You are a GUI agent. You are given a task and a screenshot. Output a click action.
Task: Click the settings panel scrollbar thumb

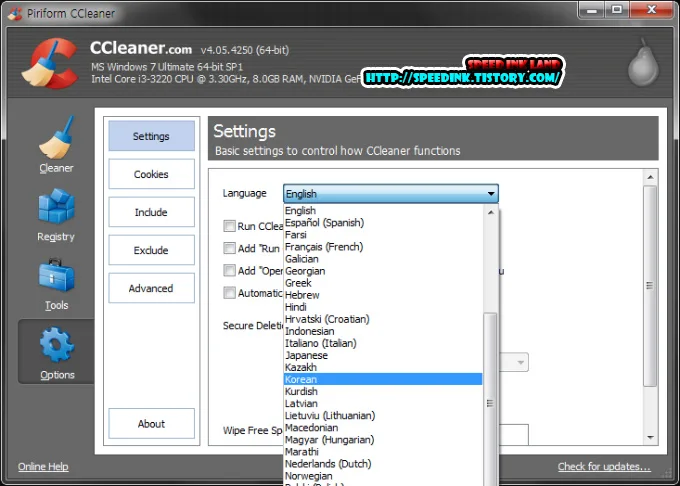tap(650, 286)
